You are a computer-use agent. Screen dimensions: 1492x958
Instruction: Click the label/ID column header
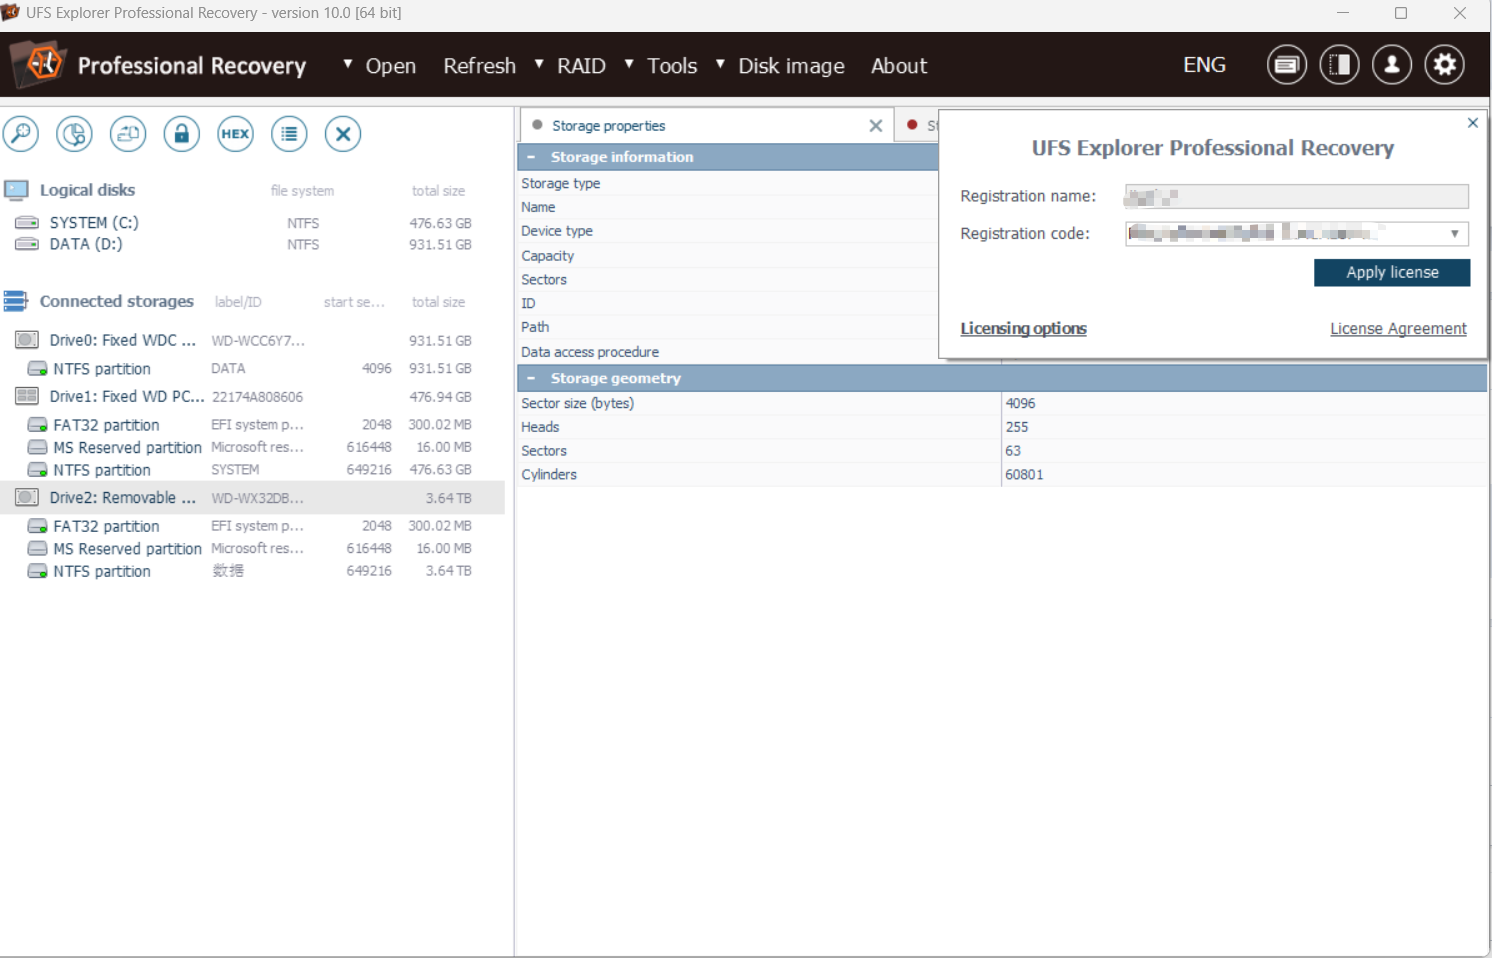[x=238, y=302]
